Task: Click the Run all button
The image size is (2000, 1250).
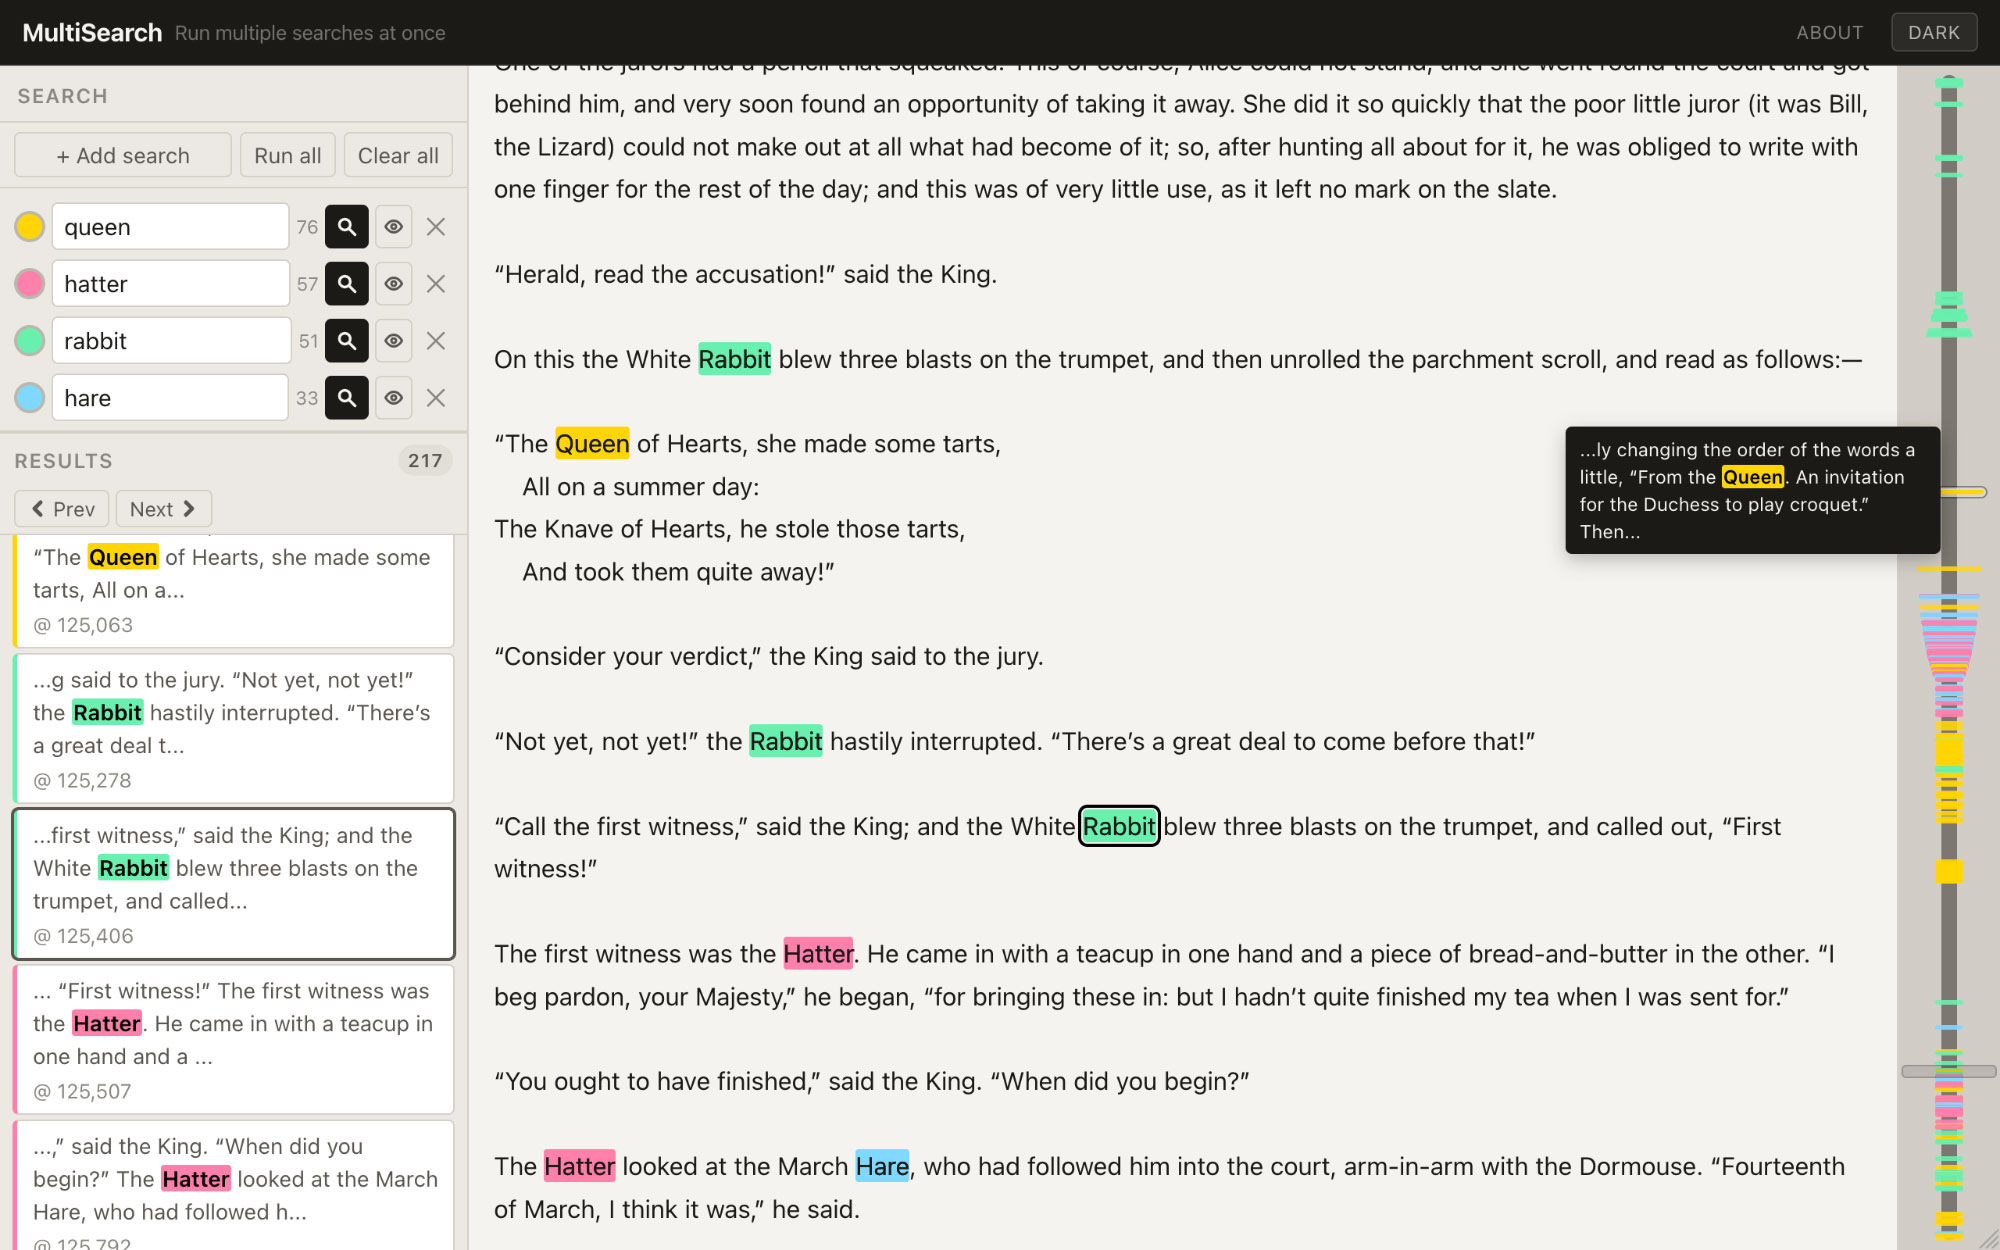Action: pos(288,155)
